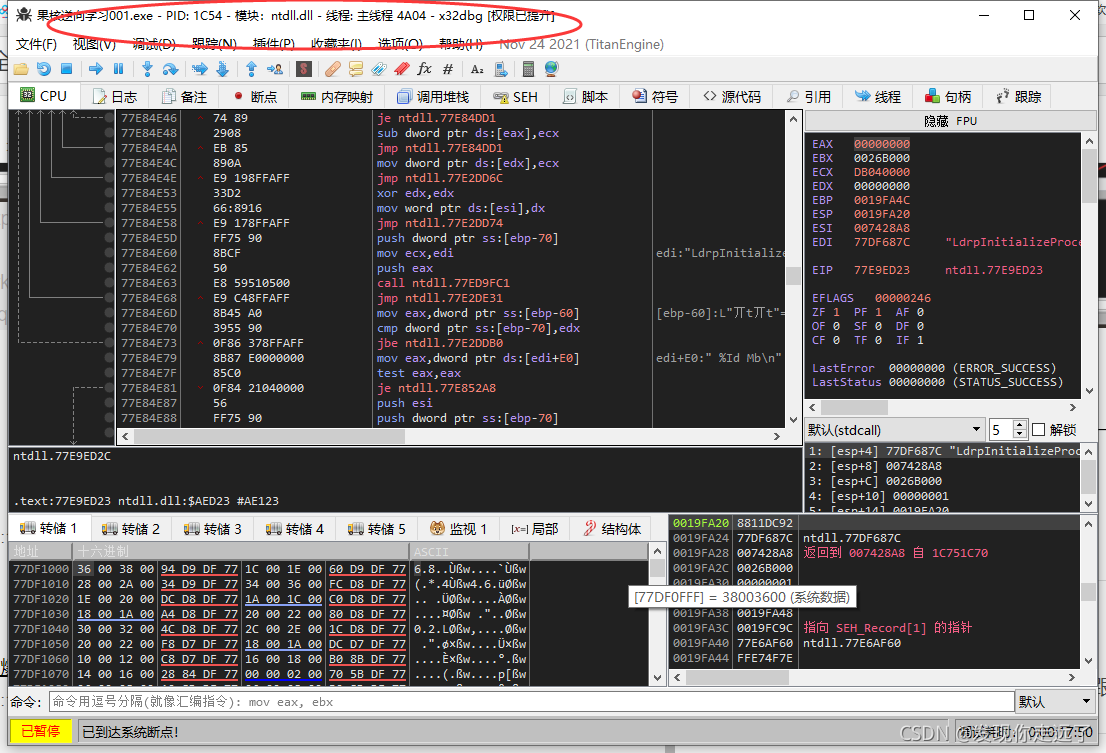Open the 视图(V) menu
Viewport: 1106px width, 753px height.
[x=95, y=44]
